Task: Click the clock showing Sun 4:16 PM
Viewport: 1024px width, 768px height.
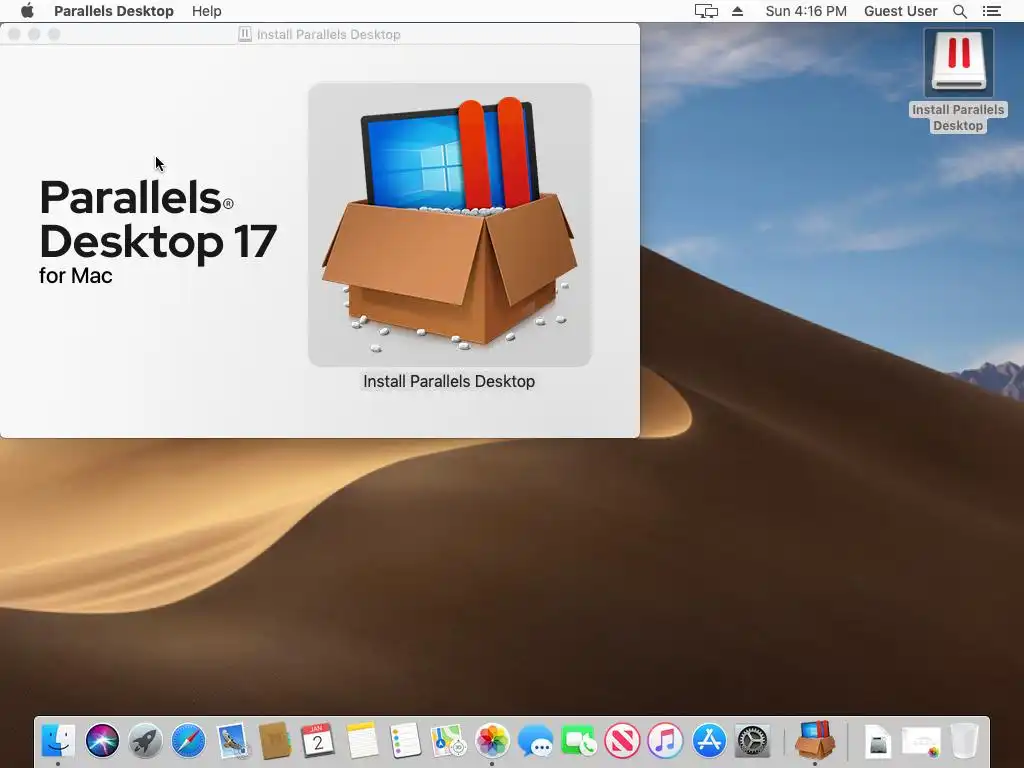Action: [x=806, y=11]
